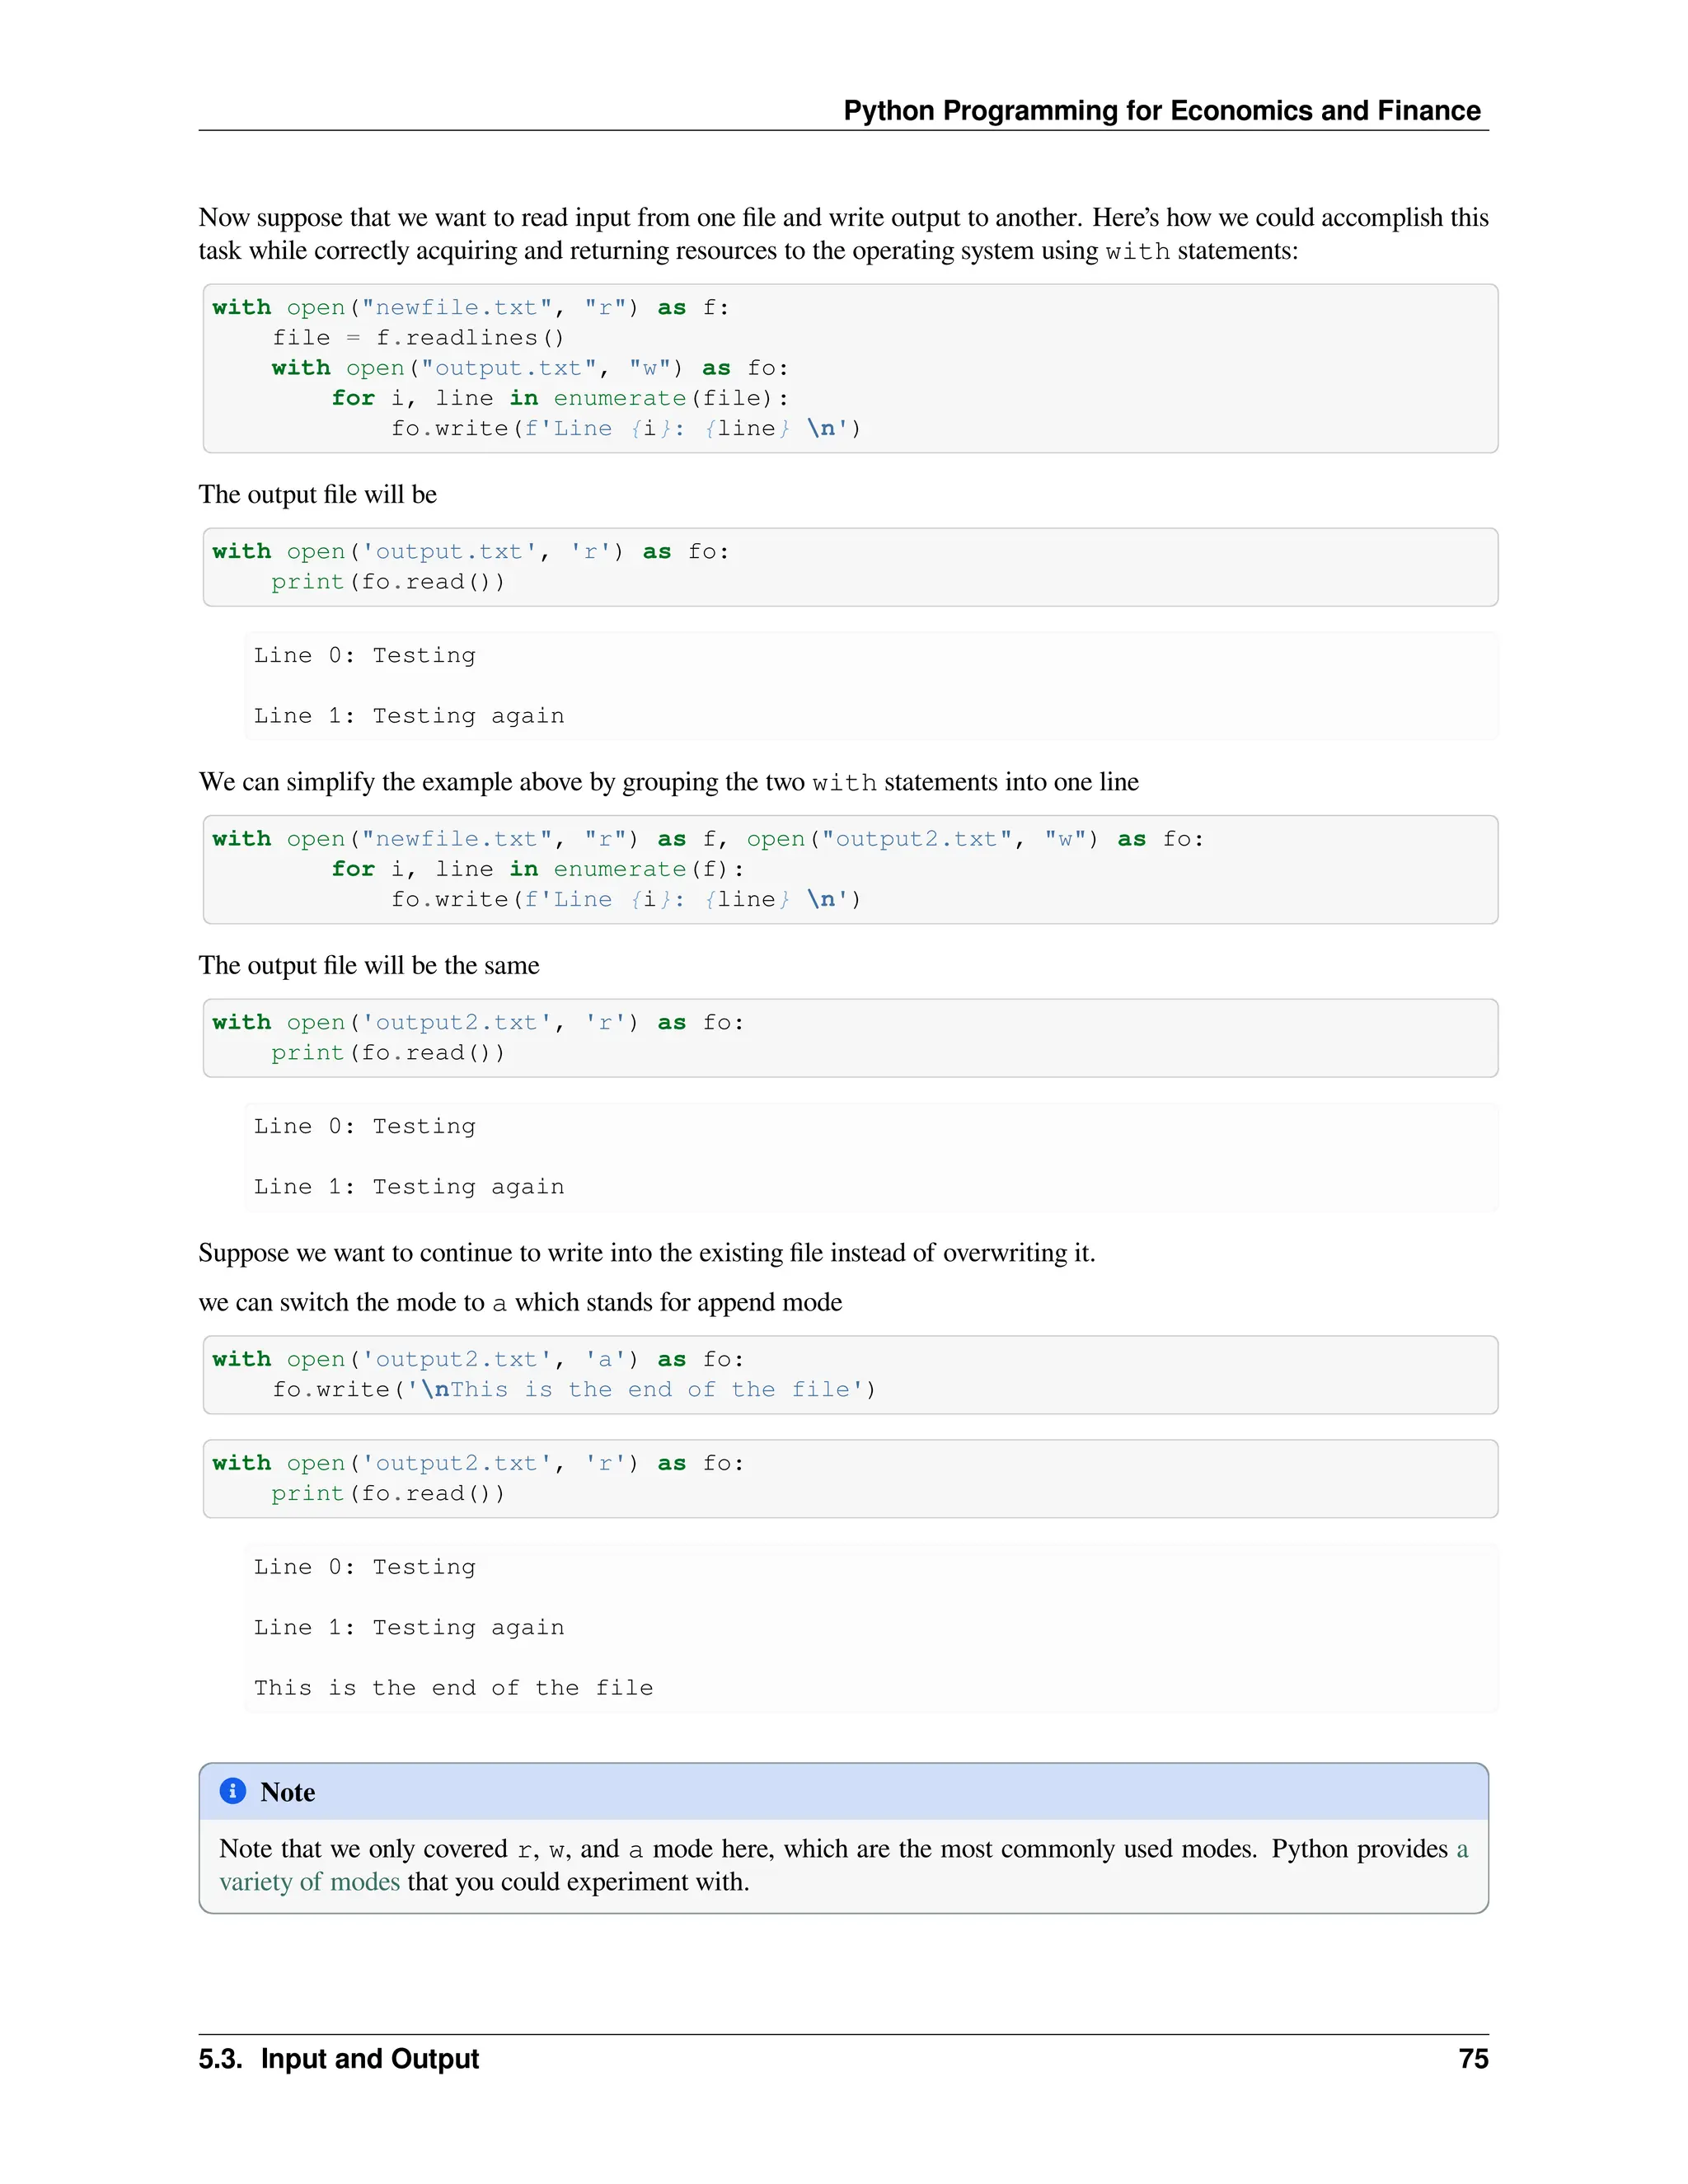
Task: Click the 'Note' heading in the callout box
Action: click(287, 1792)
